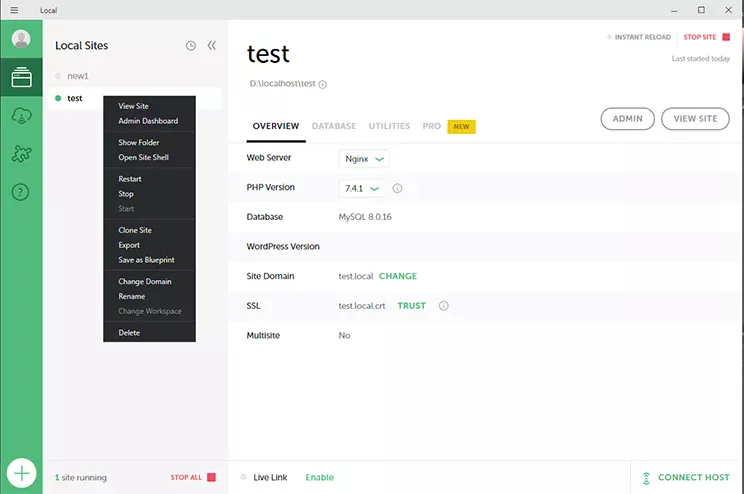Collapse the Local Sites sidebar panel
The image size is (744, 494).
pyautogui.click(x=212, y=45)
